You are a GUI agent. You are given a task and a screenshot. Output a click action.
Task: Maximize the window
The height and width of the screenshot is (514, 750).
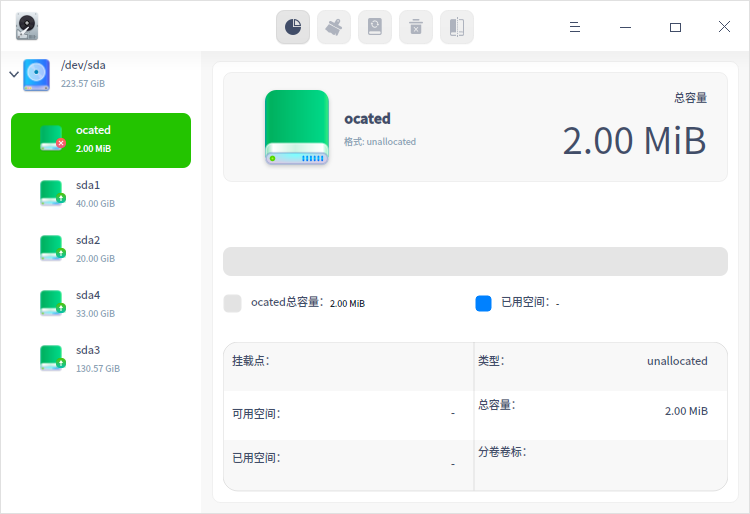[675, 27]
